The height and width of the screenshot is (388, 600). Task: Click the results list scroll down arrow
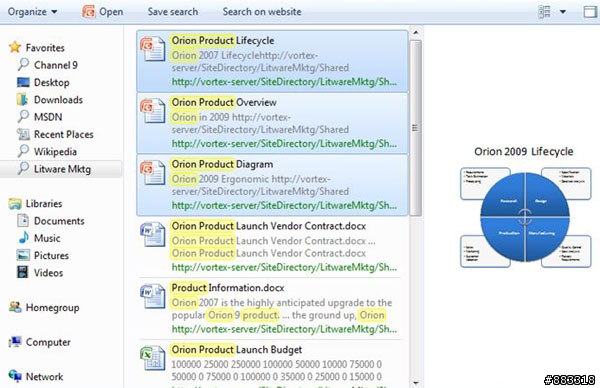pos(416,382)
